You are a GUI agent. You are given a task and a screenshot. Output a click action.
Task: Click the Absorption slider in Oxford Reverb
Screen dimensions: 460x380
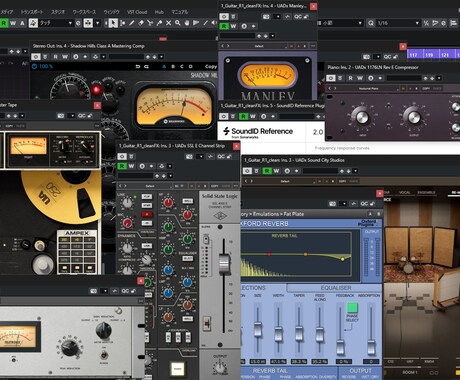click(371, 348)
